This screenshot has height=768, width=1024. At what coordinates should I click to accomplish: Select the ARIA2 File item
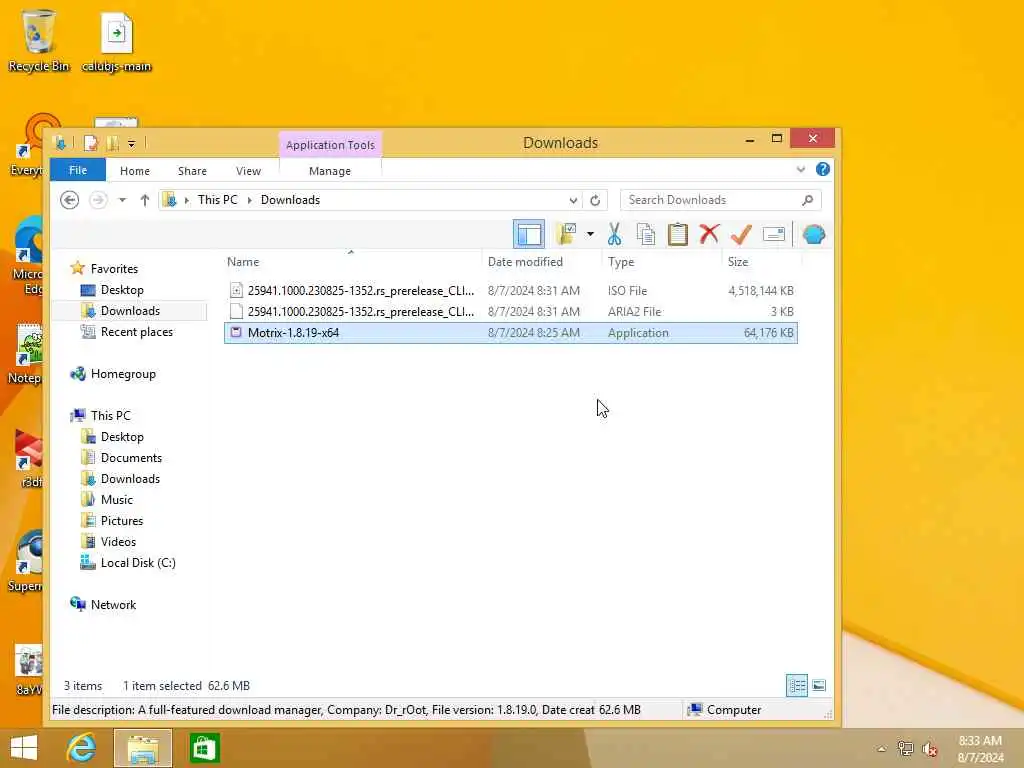point(511,312)
